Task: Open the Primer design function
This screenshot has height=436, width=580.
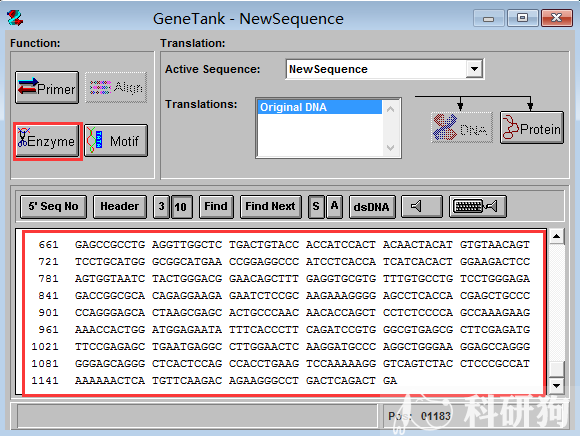Action: pyautogui.click(x=47, y=88)
